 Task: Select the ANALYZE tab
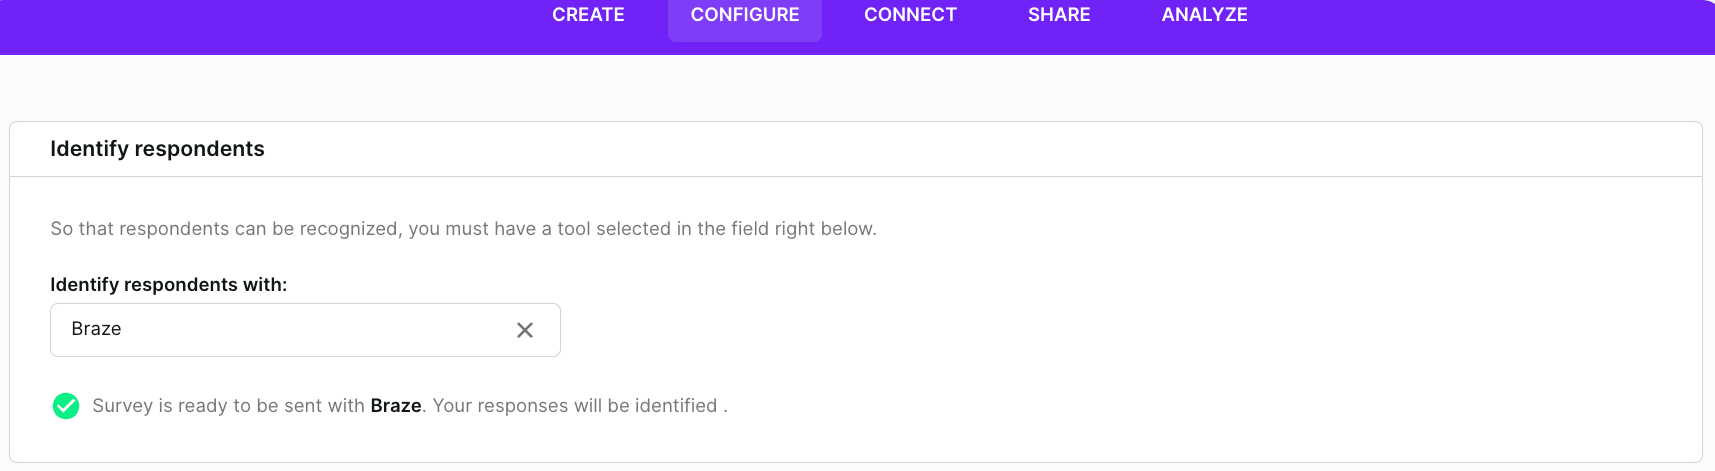[1204, 15]
